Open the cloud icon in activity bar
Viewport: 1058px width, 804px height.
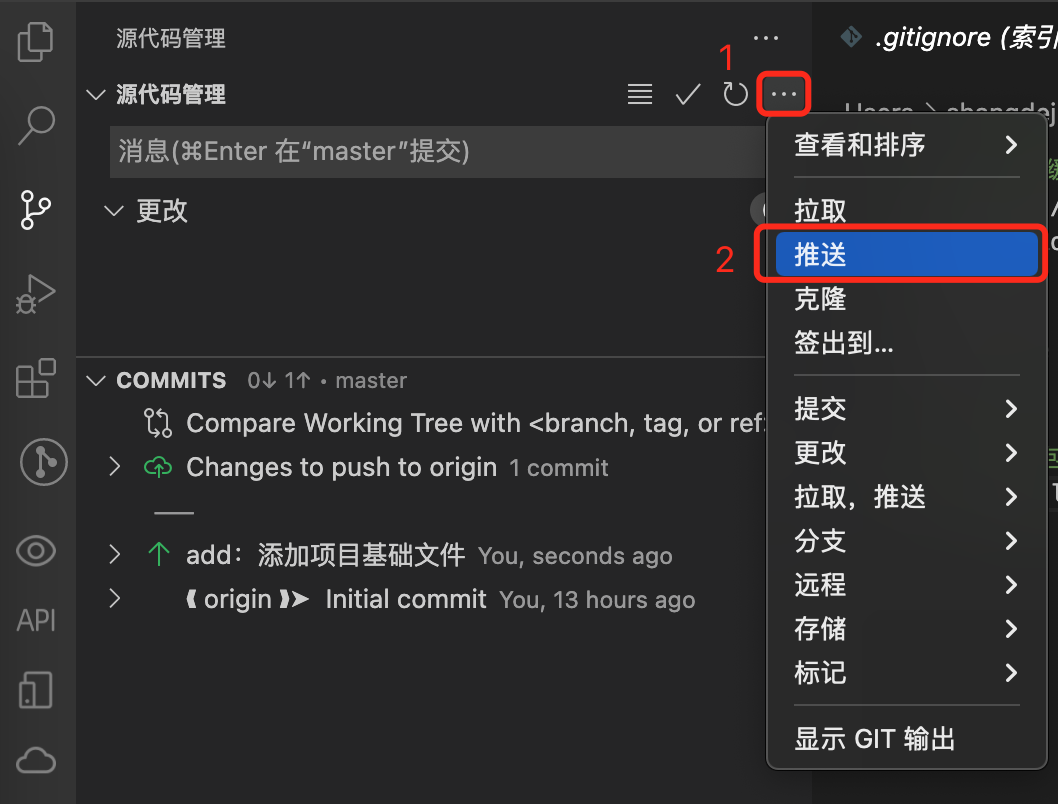click(36, 761)
